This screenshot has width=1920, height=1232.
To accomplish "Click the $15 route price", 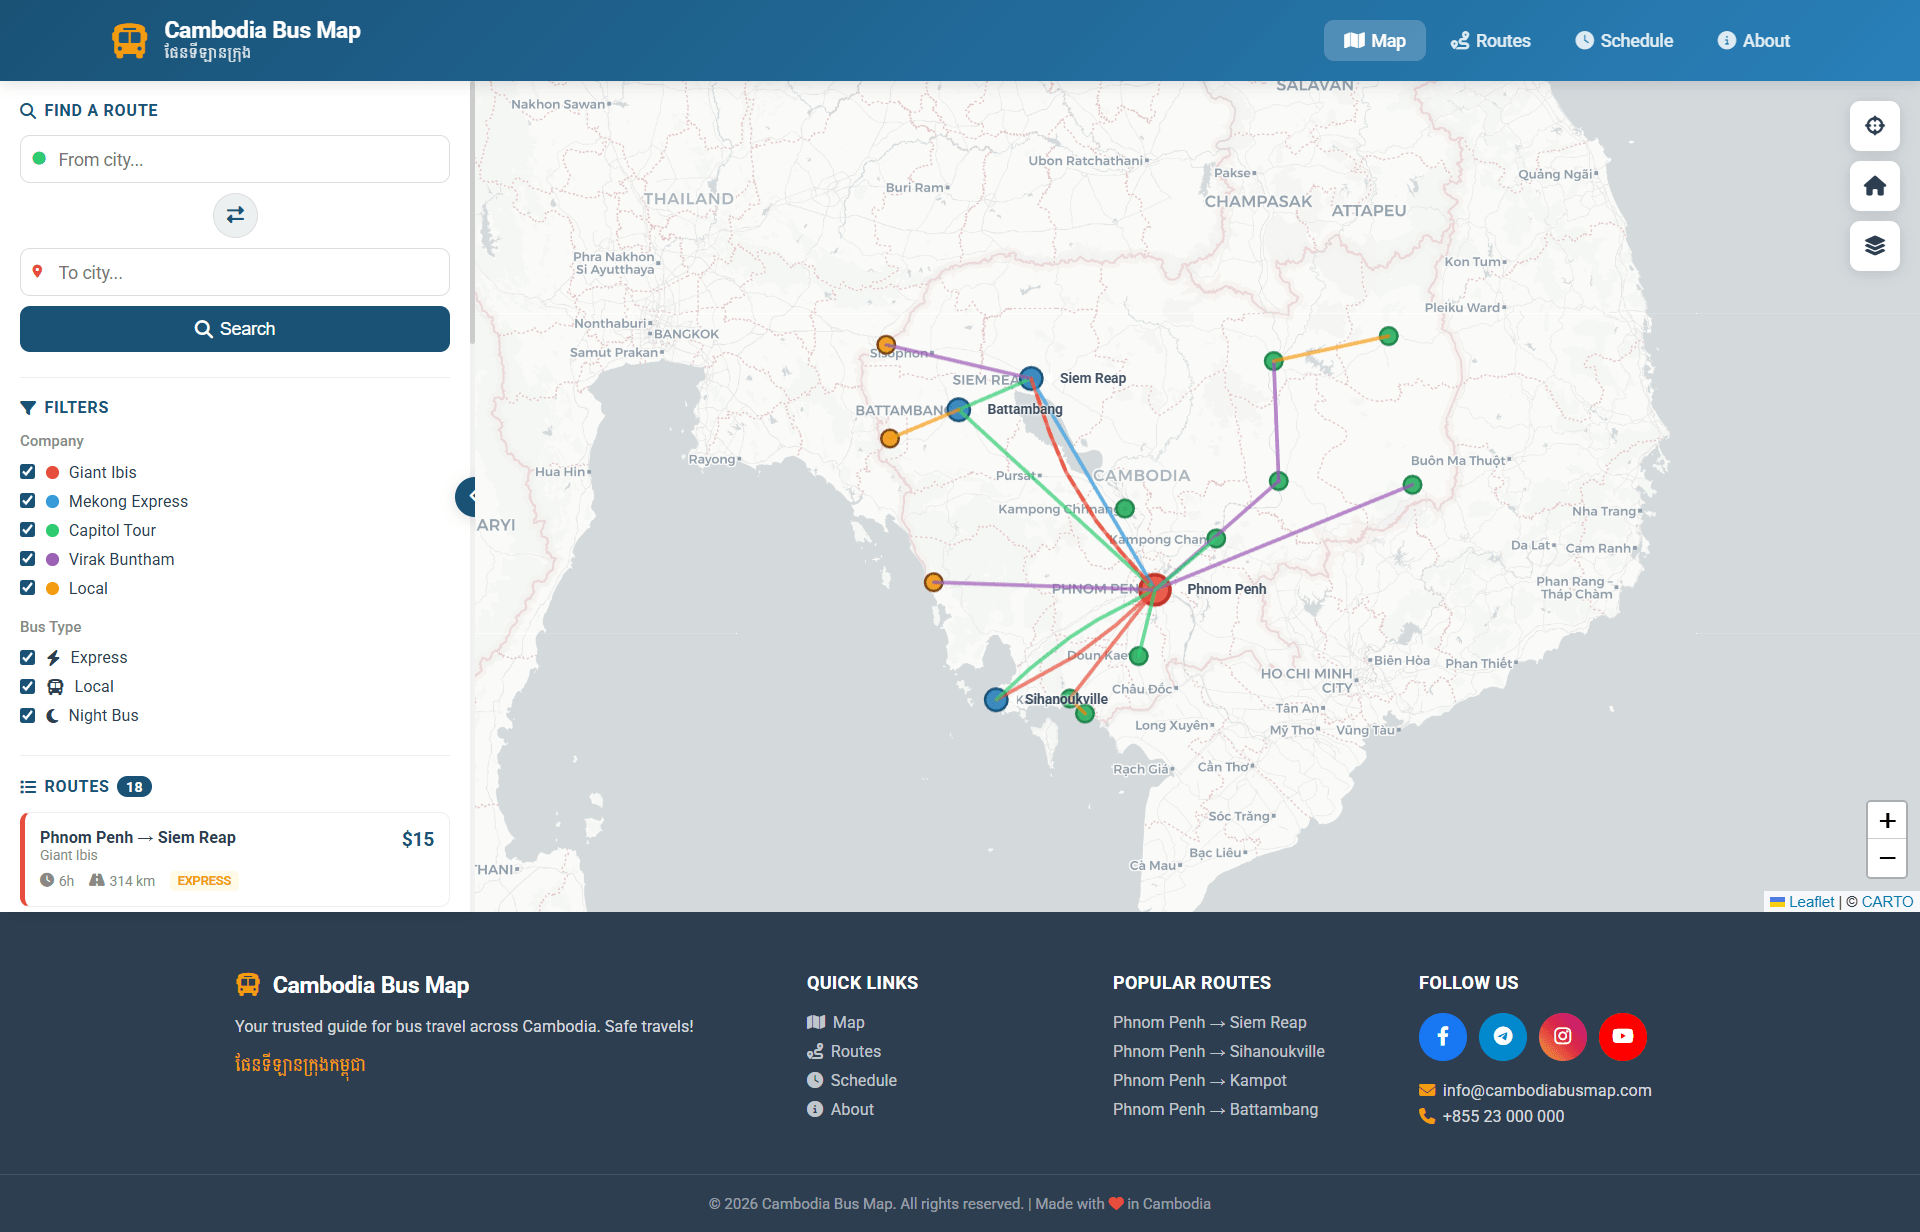I will click(418, 839).
